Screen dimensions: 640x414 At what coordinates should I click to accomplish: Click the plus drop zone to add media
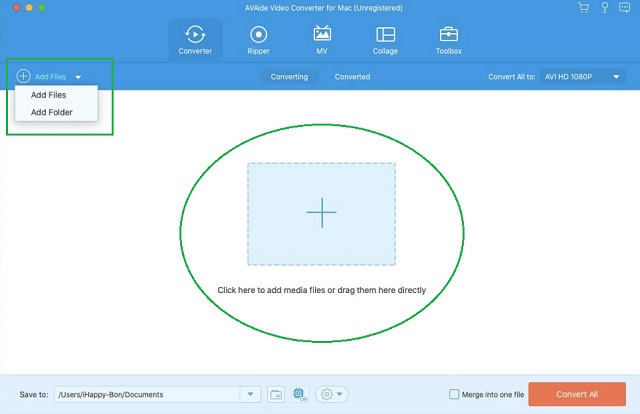point(321,213)
